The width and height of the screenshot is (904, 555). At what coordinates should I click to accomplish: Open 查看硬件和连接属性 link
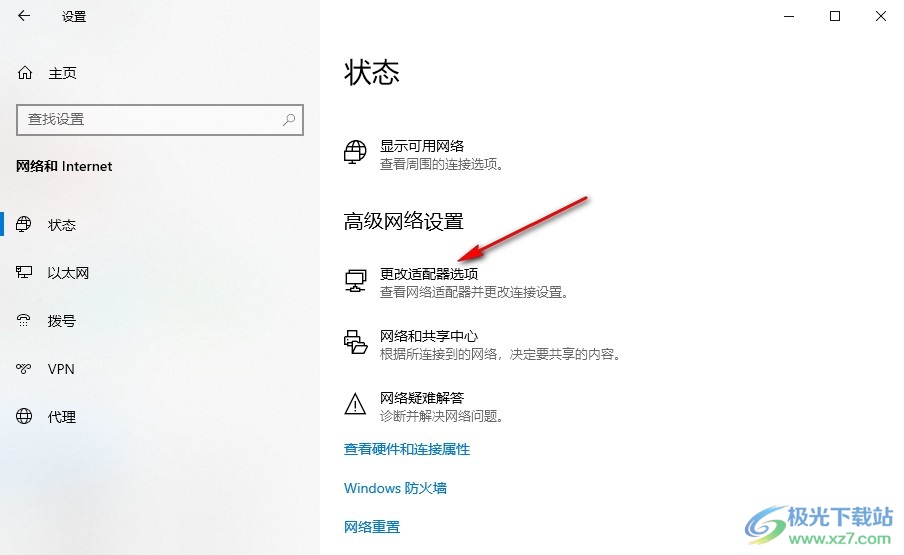(406, 449)
